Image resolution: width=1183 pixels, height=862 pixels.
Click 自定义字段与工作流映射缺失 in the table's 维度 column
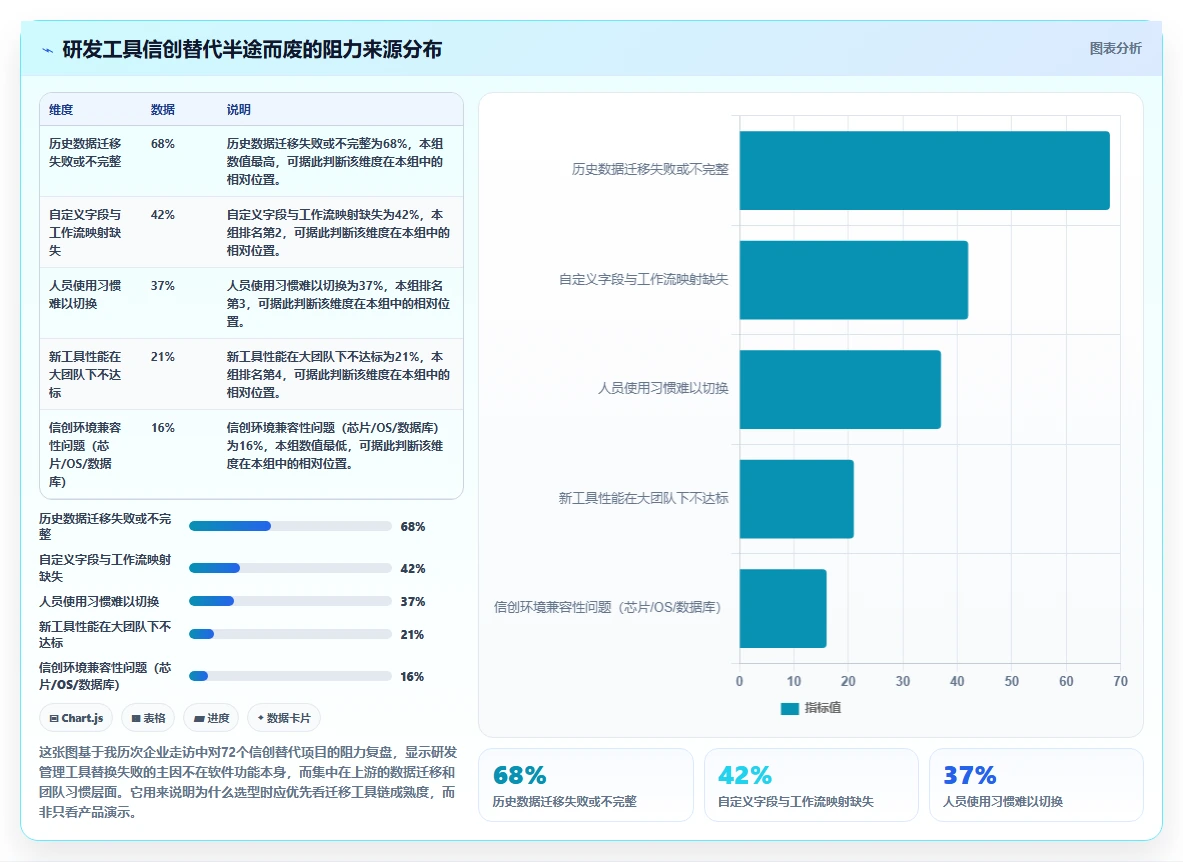[x=85, y=232]
